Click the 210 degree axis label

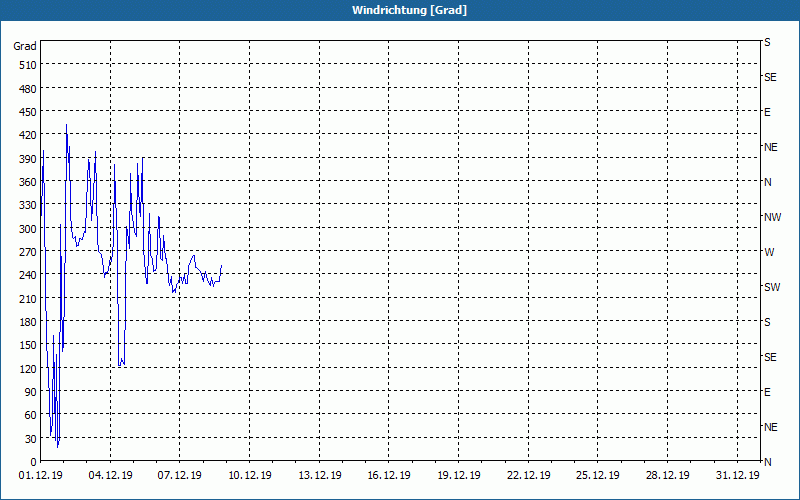28,298
